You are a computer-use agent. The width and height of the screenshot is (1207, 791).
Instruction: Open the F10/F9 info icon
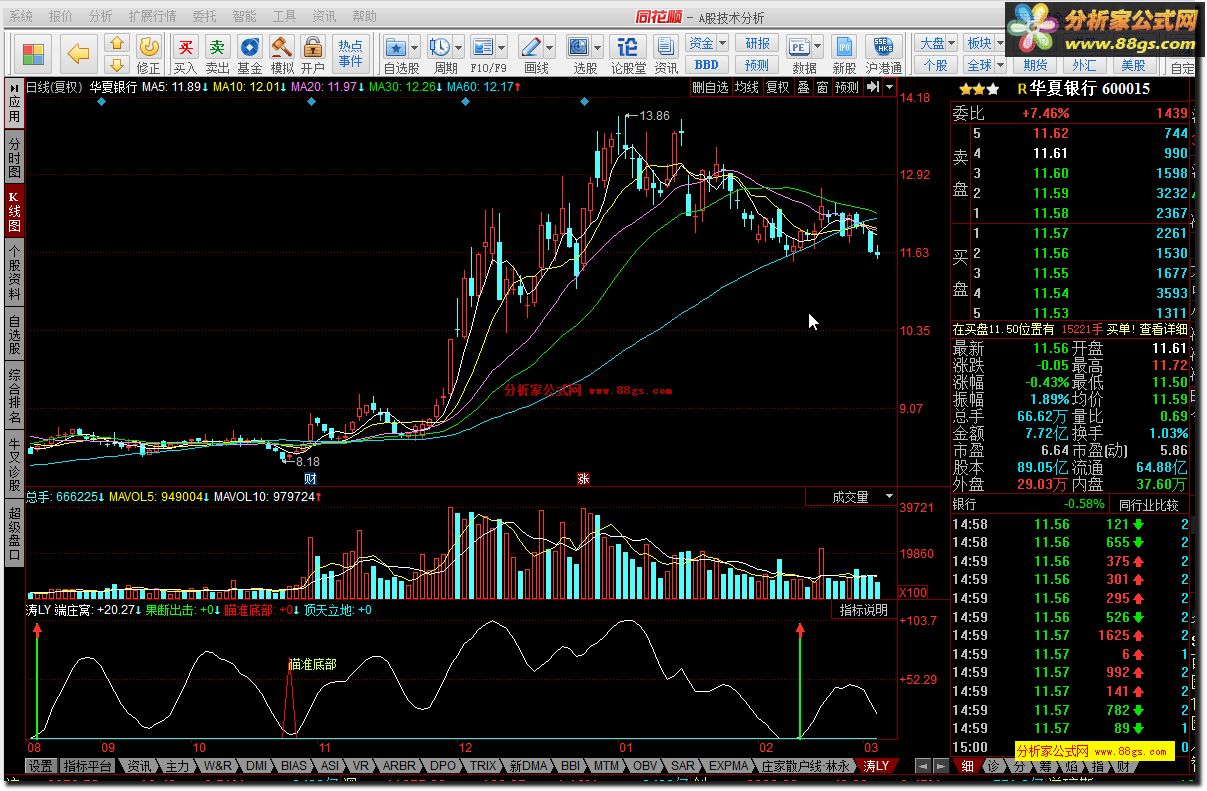click(482, 46)
